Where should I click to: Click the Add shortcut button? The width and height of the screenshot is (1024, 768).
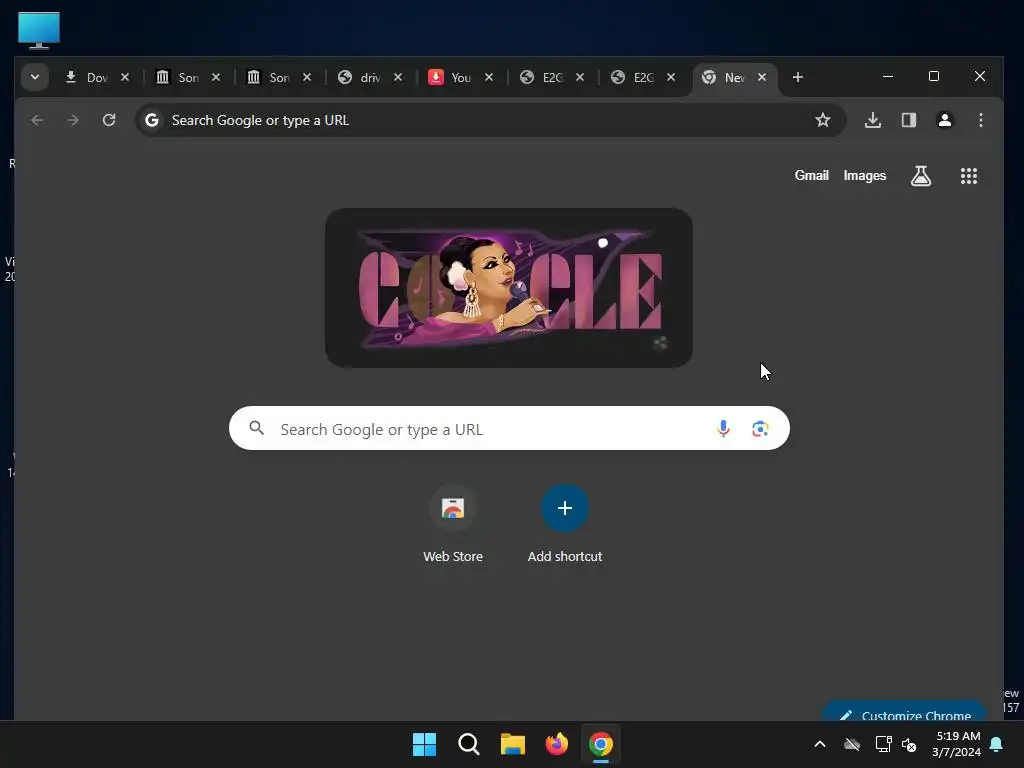tap(565, 524)
